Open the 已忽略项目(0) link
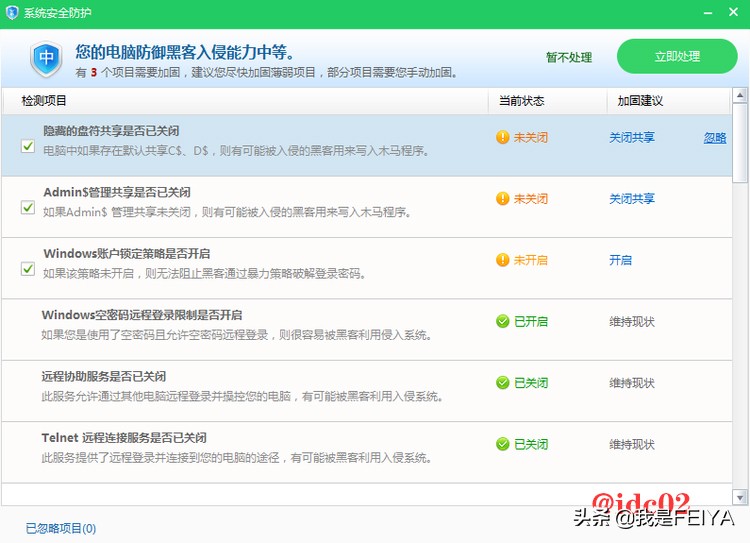Image resolution: width=750 pixels, height=543 pixels. click(x=61, y=528)
